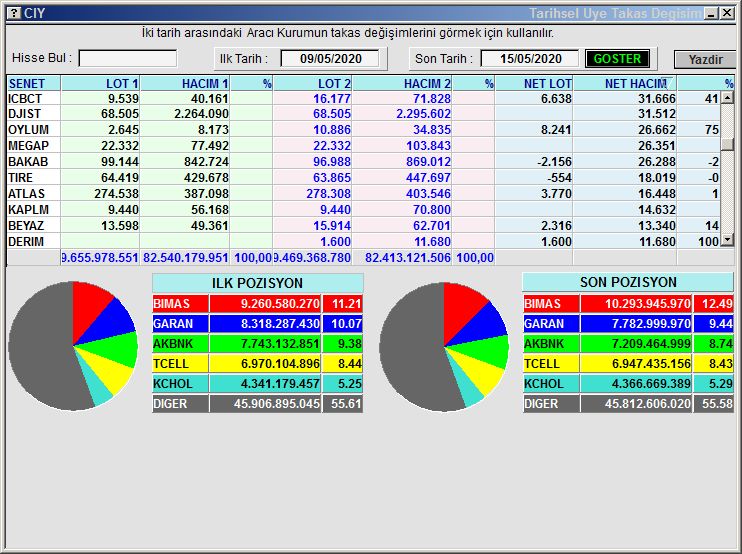Select the BEYAZ row
The height and width of the screenshot is (554, 742).
363,226
